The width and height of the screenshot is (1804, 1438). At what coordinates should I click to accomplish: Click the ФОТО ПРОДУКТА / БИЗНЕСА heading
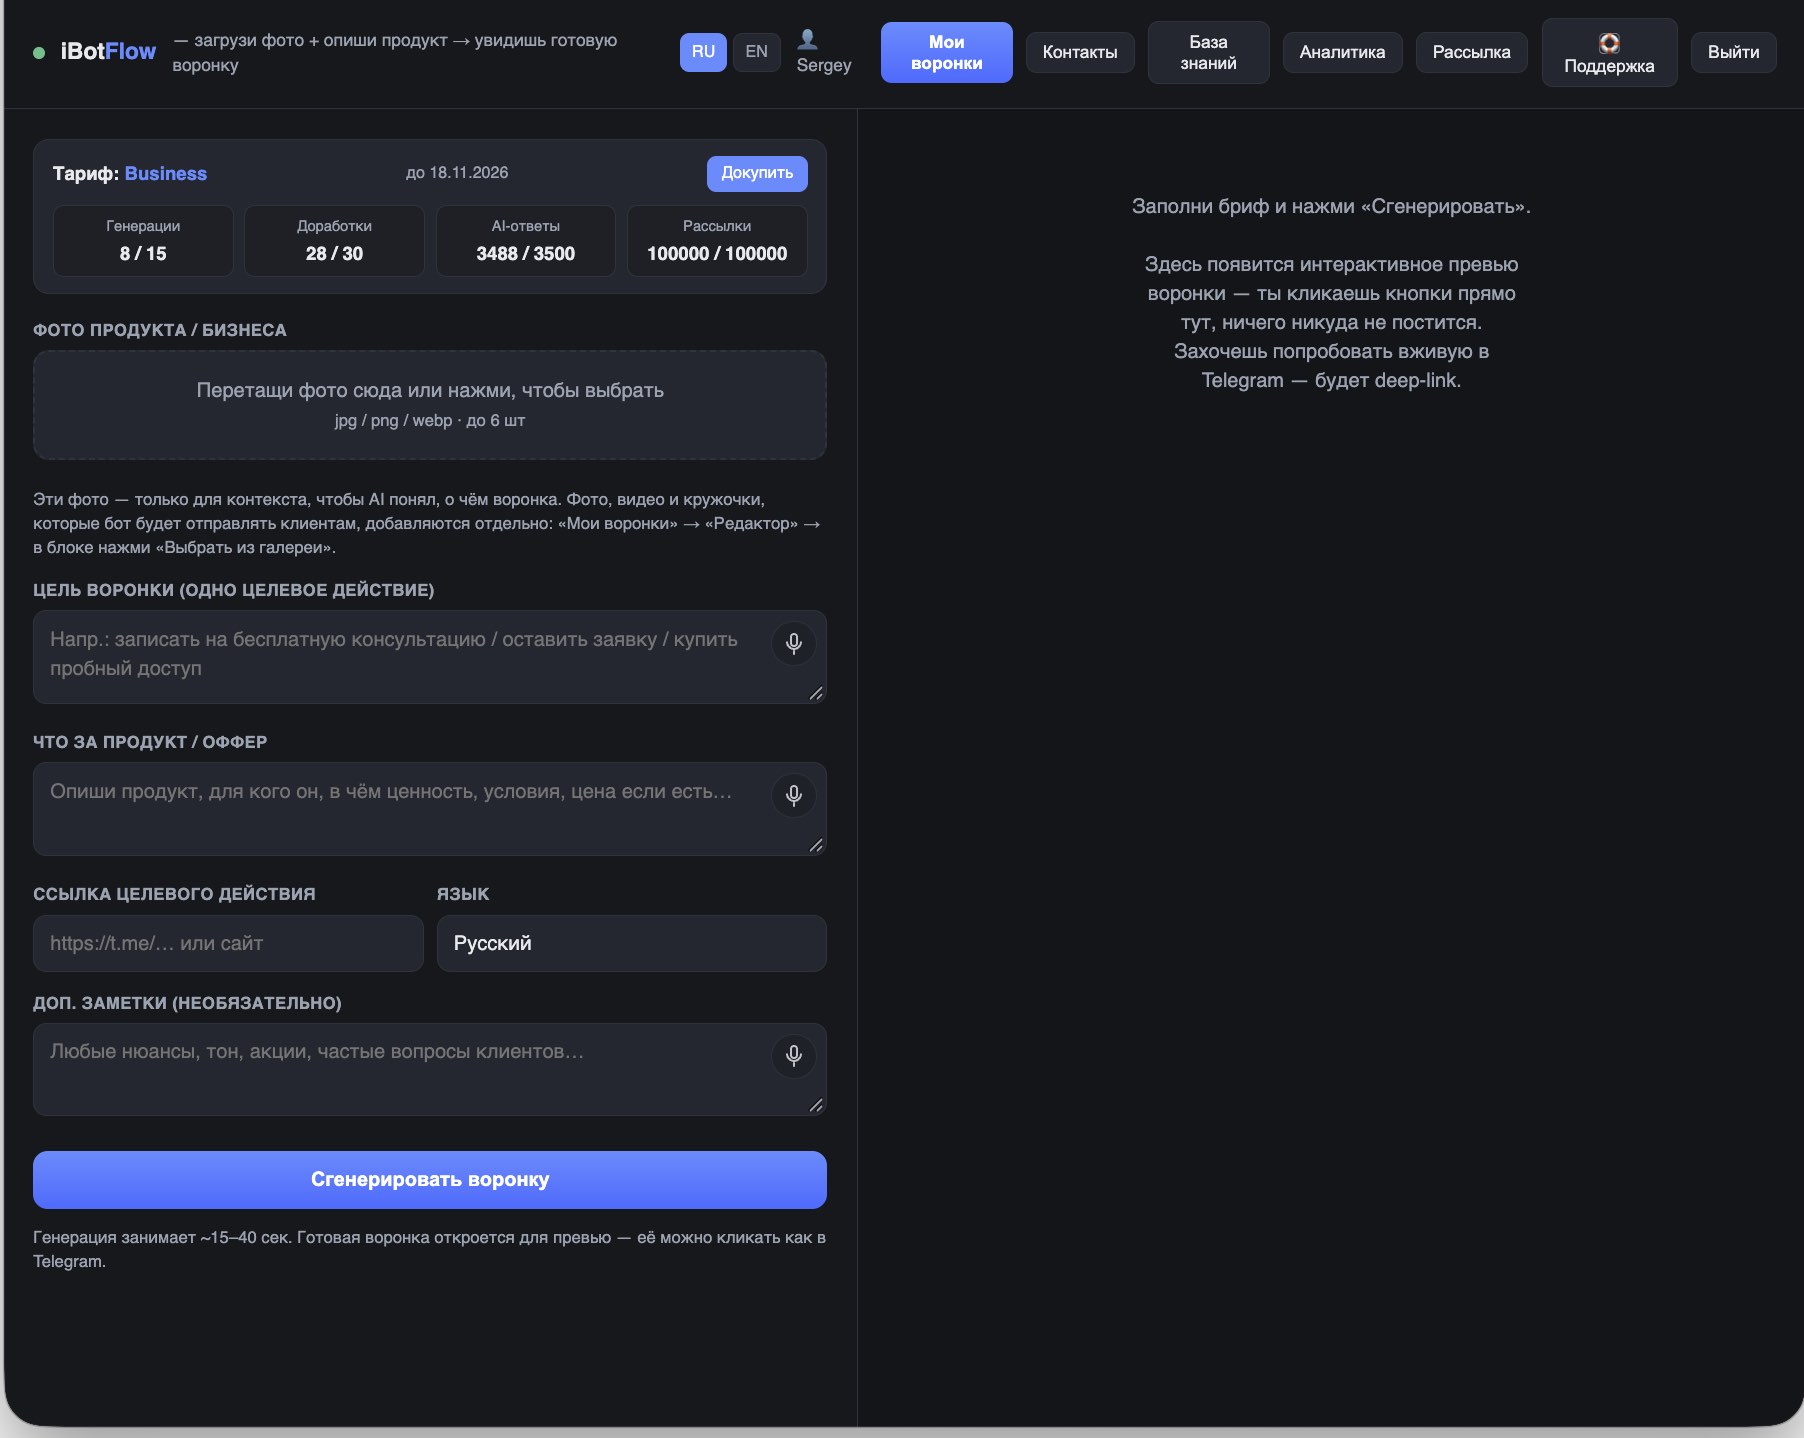[160, 330]
